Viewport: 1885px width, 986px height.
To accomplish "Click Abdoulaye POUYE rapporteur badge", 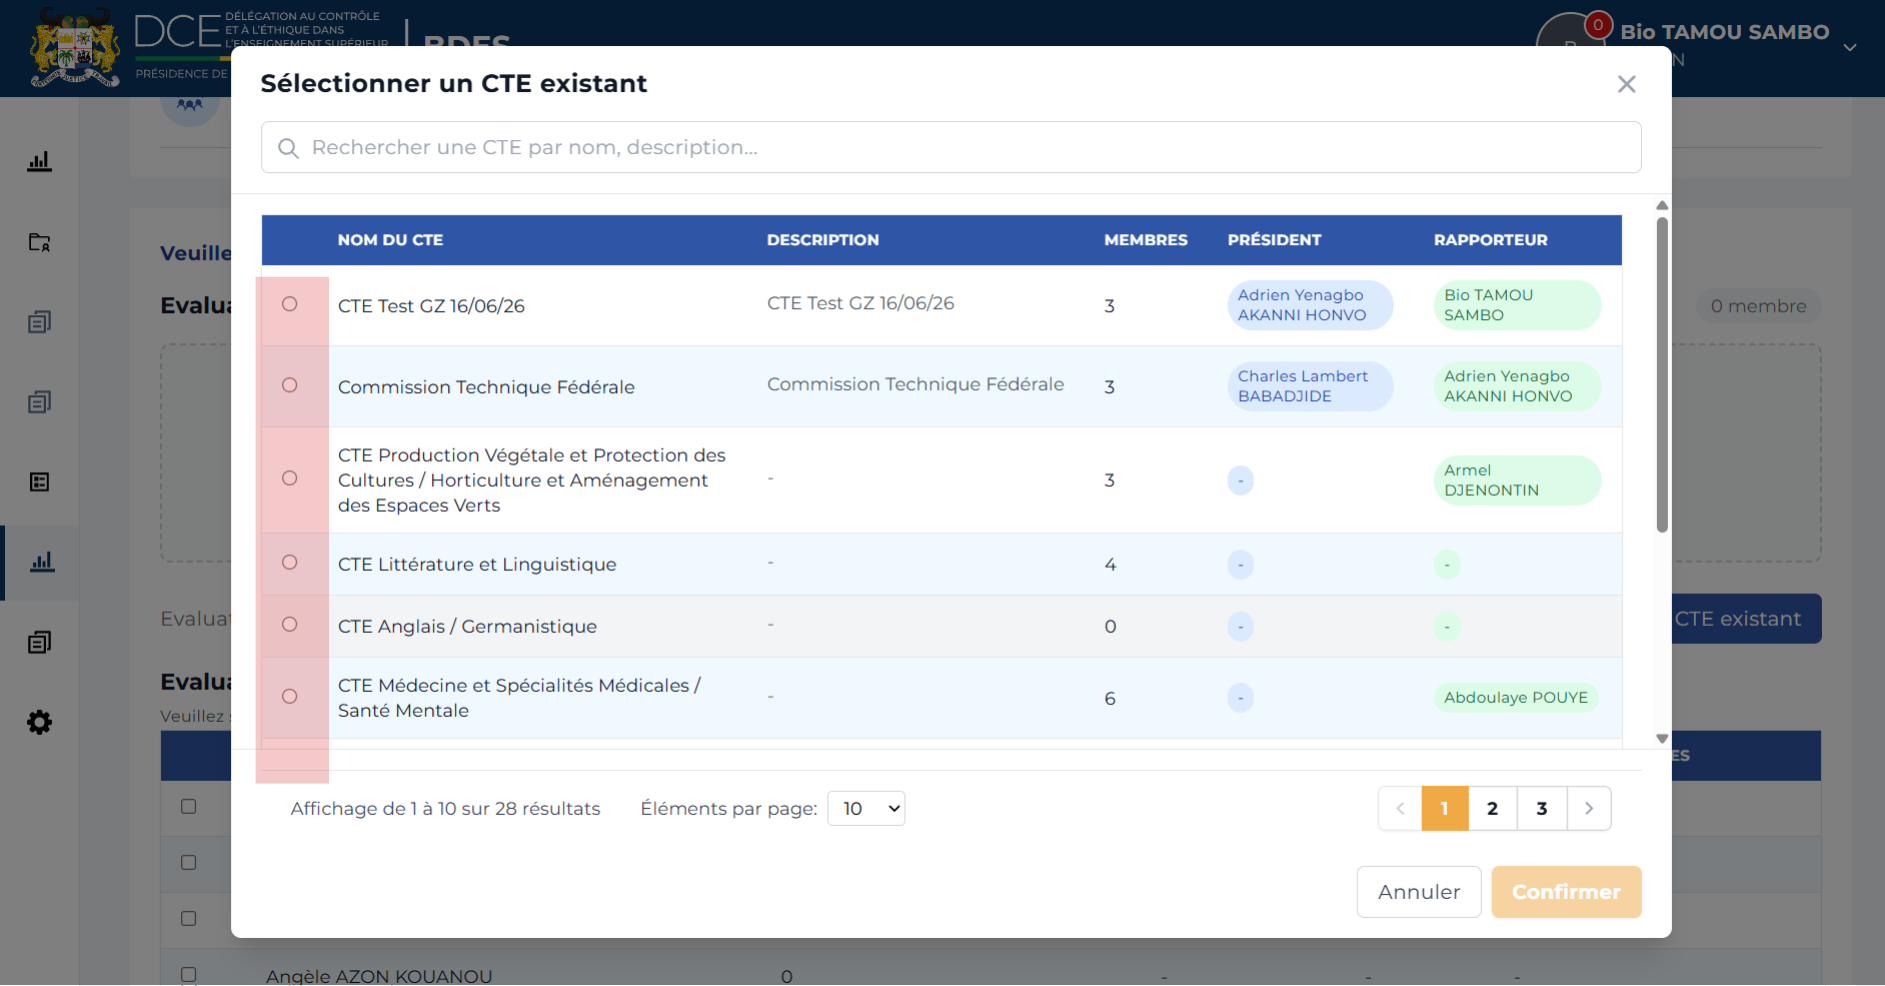I will [1516, 697].
